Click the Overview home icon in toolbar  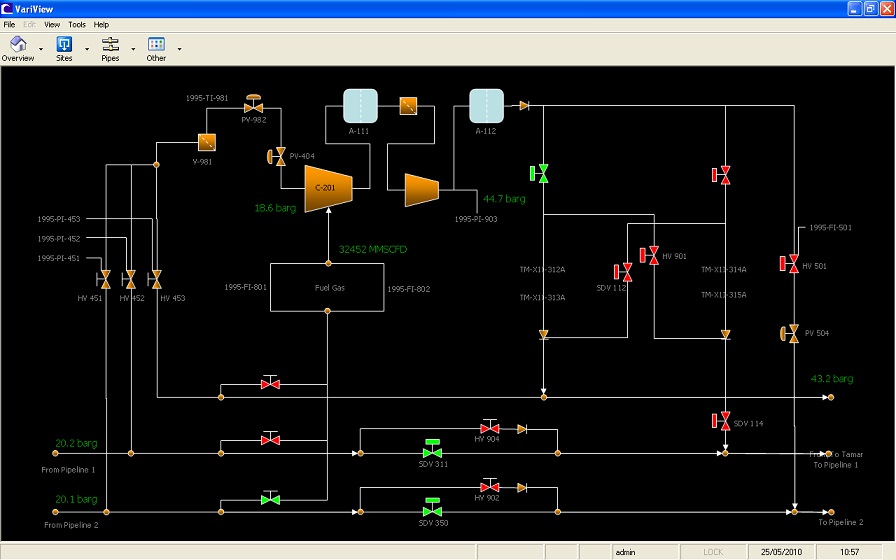point(17,44)
